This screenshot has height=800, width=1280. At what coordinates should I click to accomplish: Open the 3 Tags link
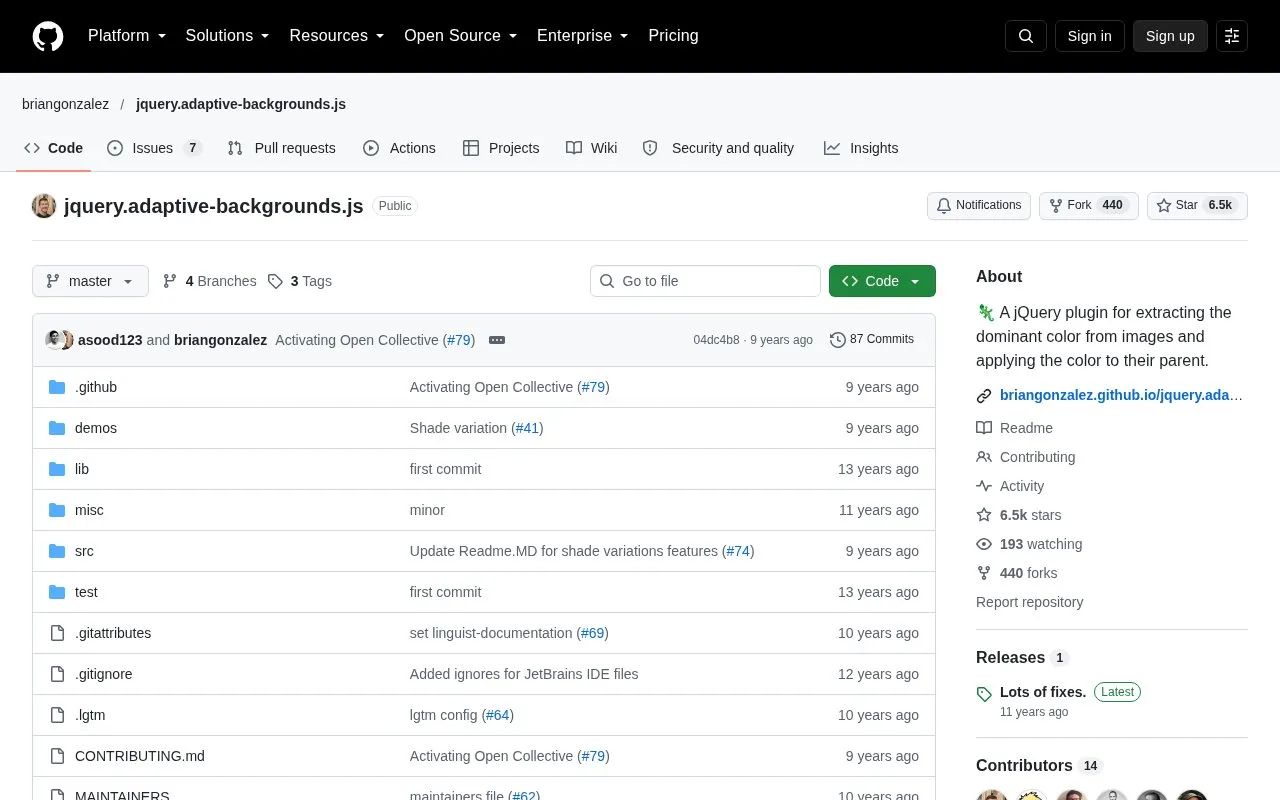[300, 281]
